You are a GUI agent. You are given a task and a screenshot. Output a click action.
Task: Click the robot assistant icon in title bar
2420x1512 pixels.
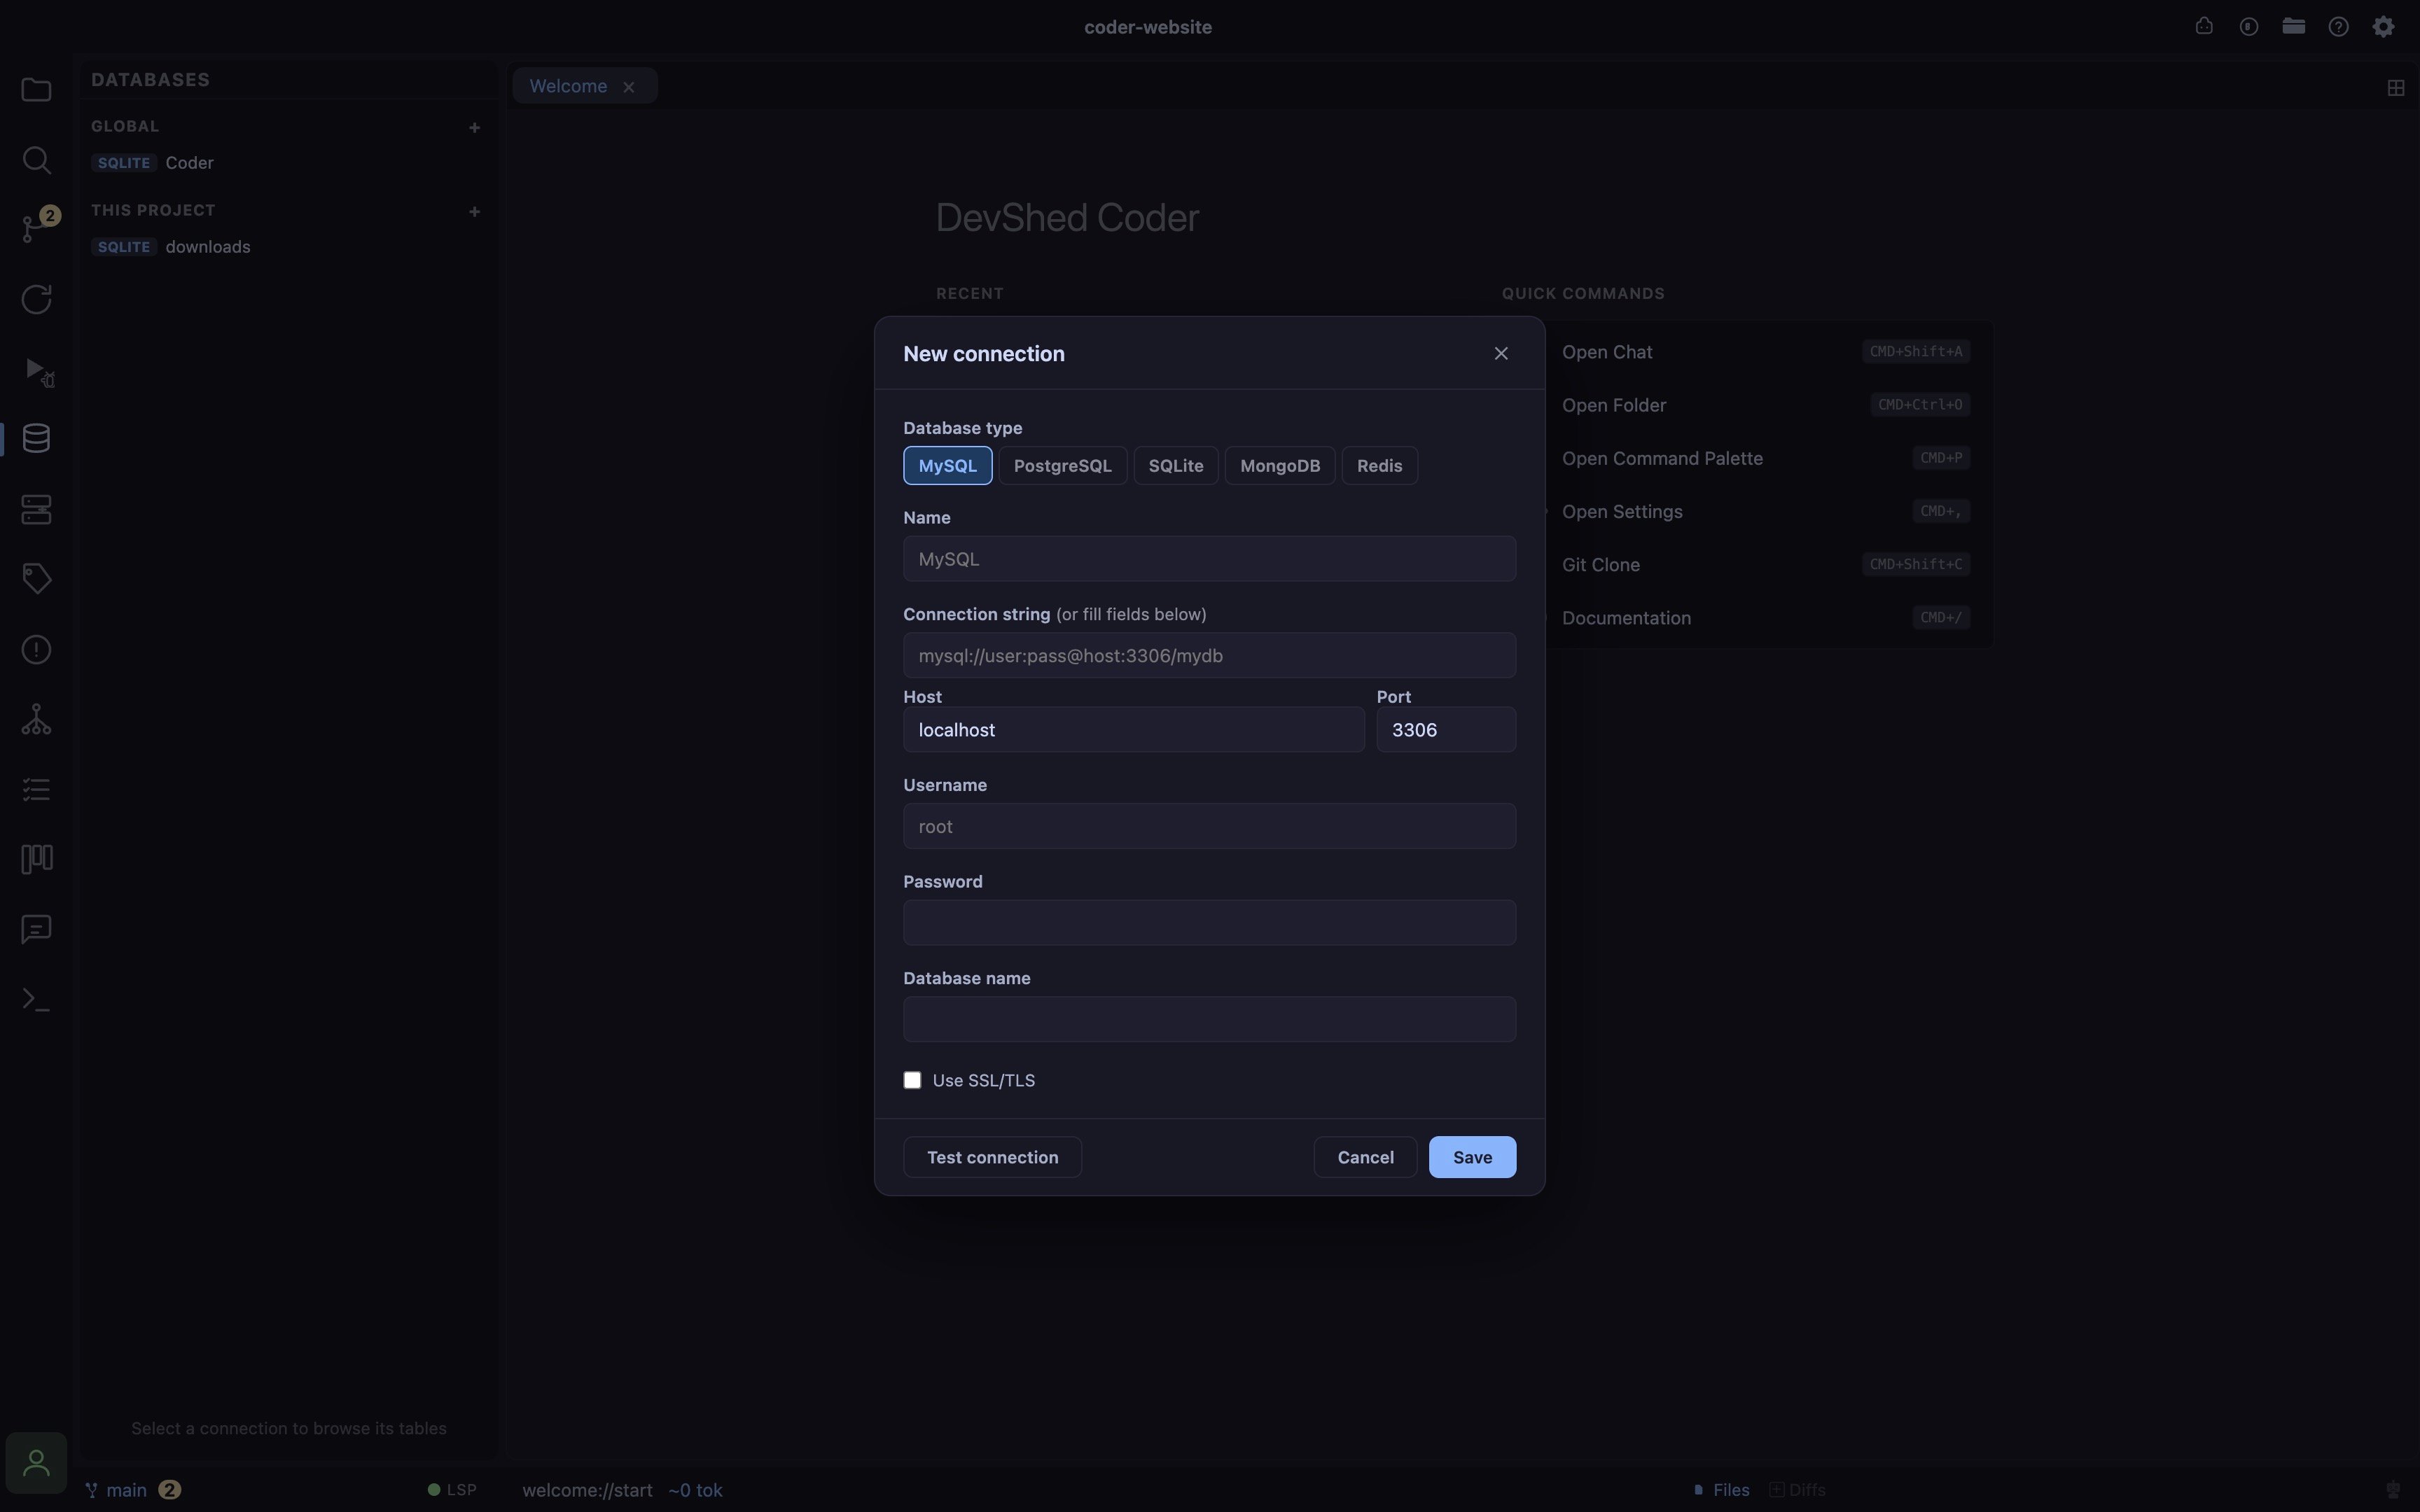pos(2204,26)
